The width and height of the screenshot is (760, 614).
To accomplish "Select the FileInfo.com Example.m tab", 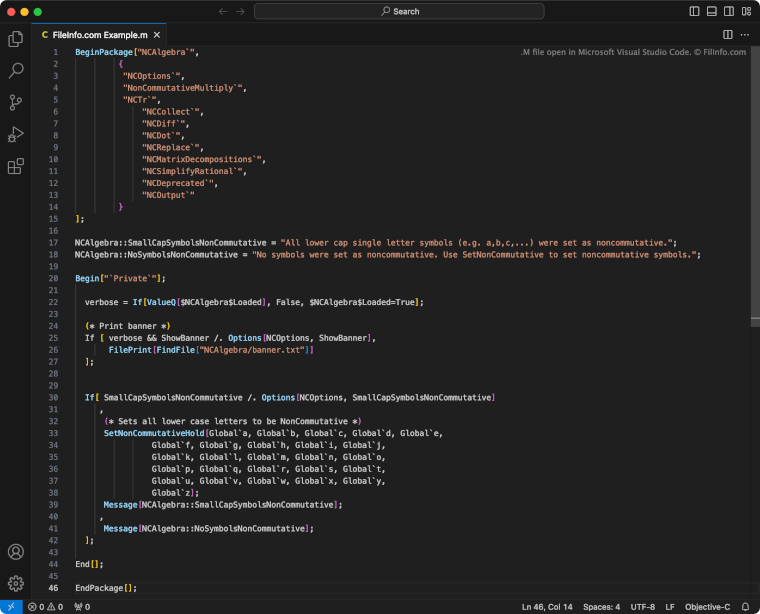I will pos(98,34).
